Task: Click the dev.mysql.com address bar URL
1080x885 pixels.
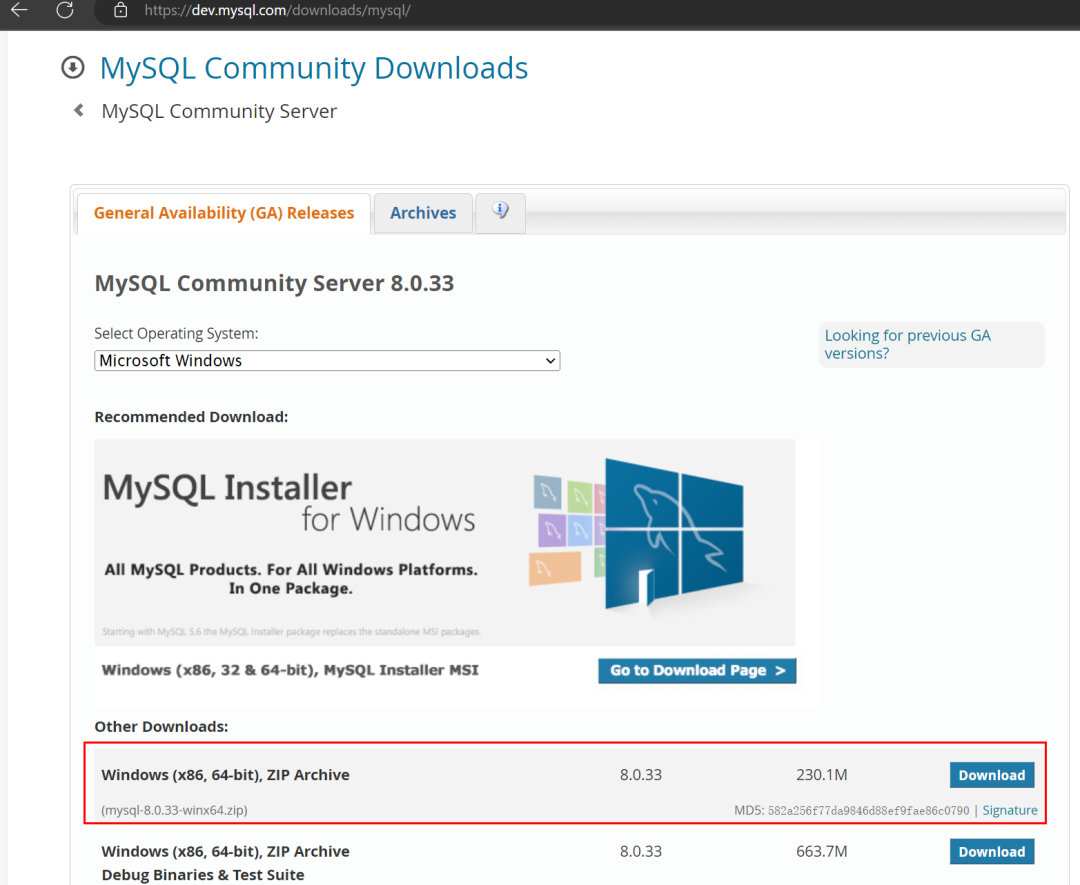Action: click(x=277, y=10)
